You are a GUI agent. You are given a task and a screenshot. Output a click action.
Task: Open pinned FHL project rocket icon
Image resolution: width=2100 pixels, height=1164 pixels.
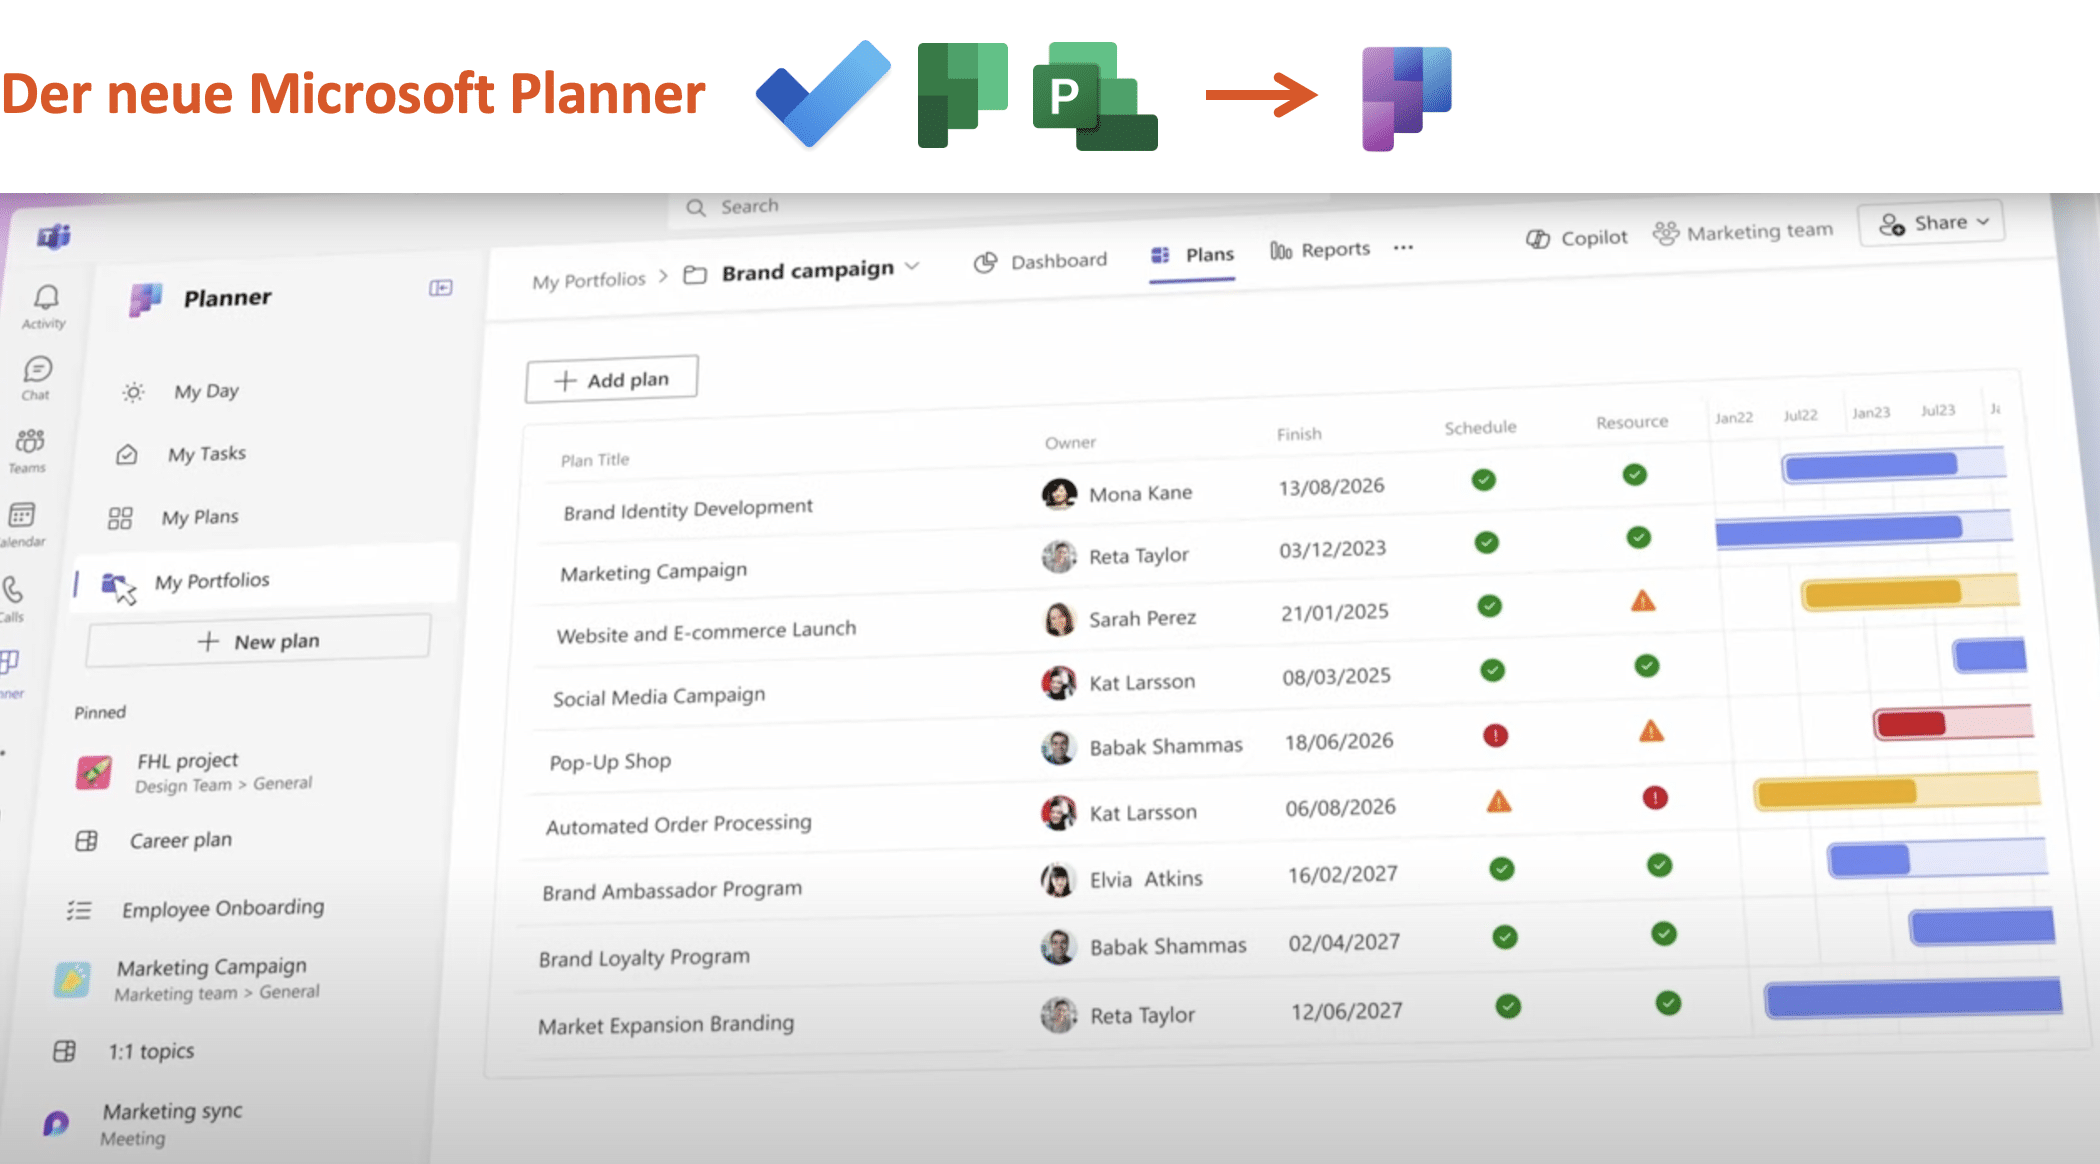click(94, 772)
